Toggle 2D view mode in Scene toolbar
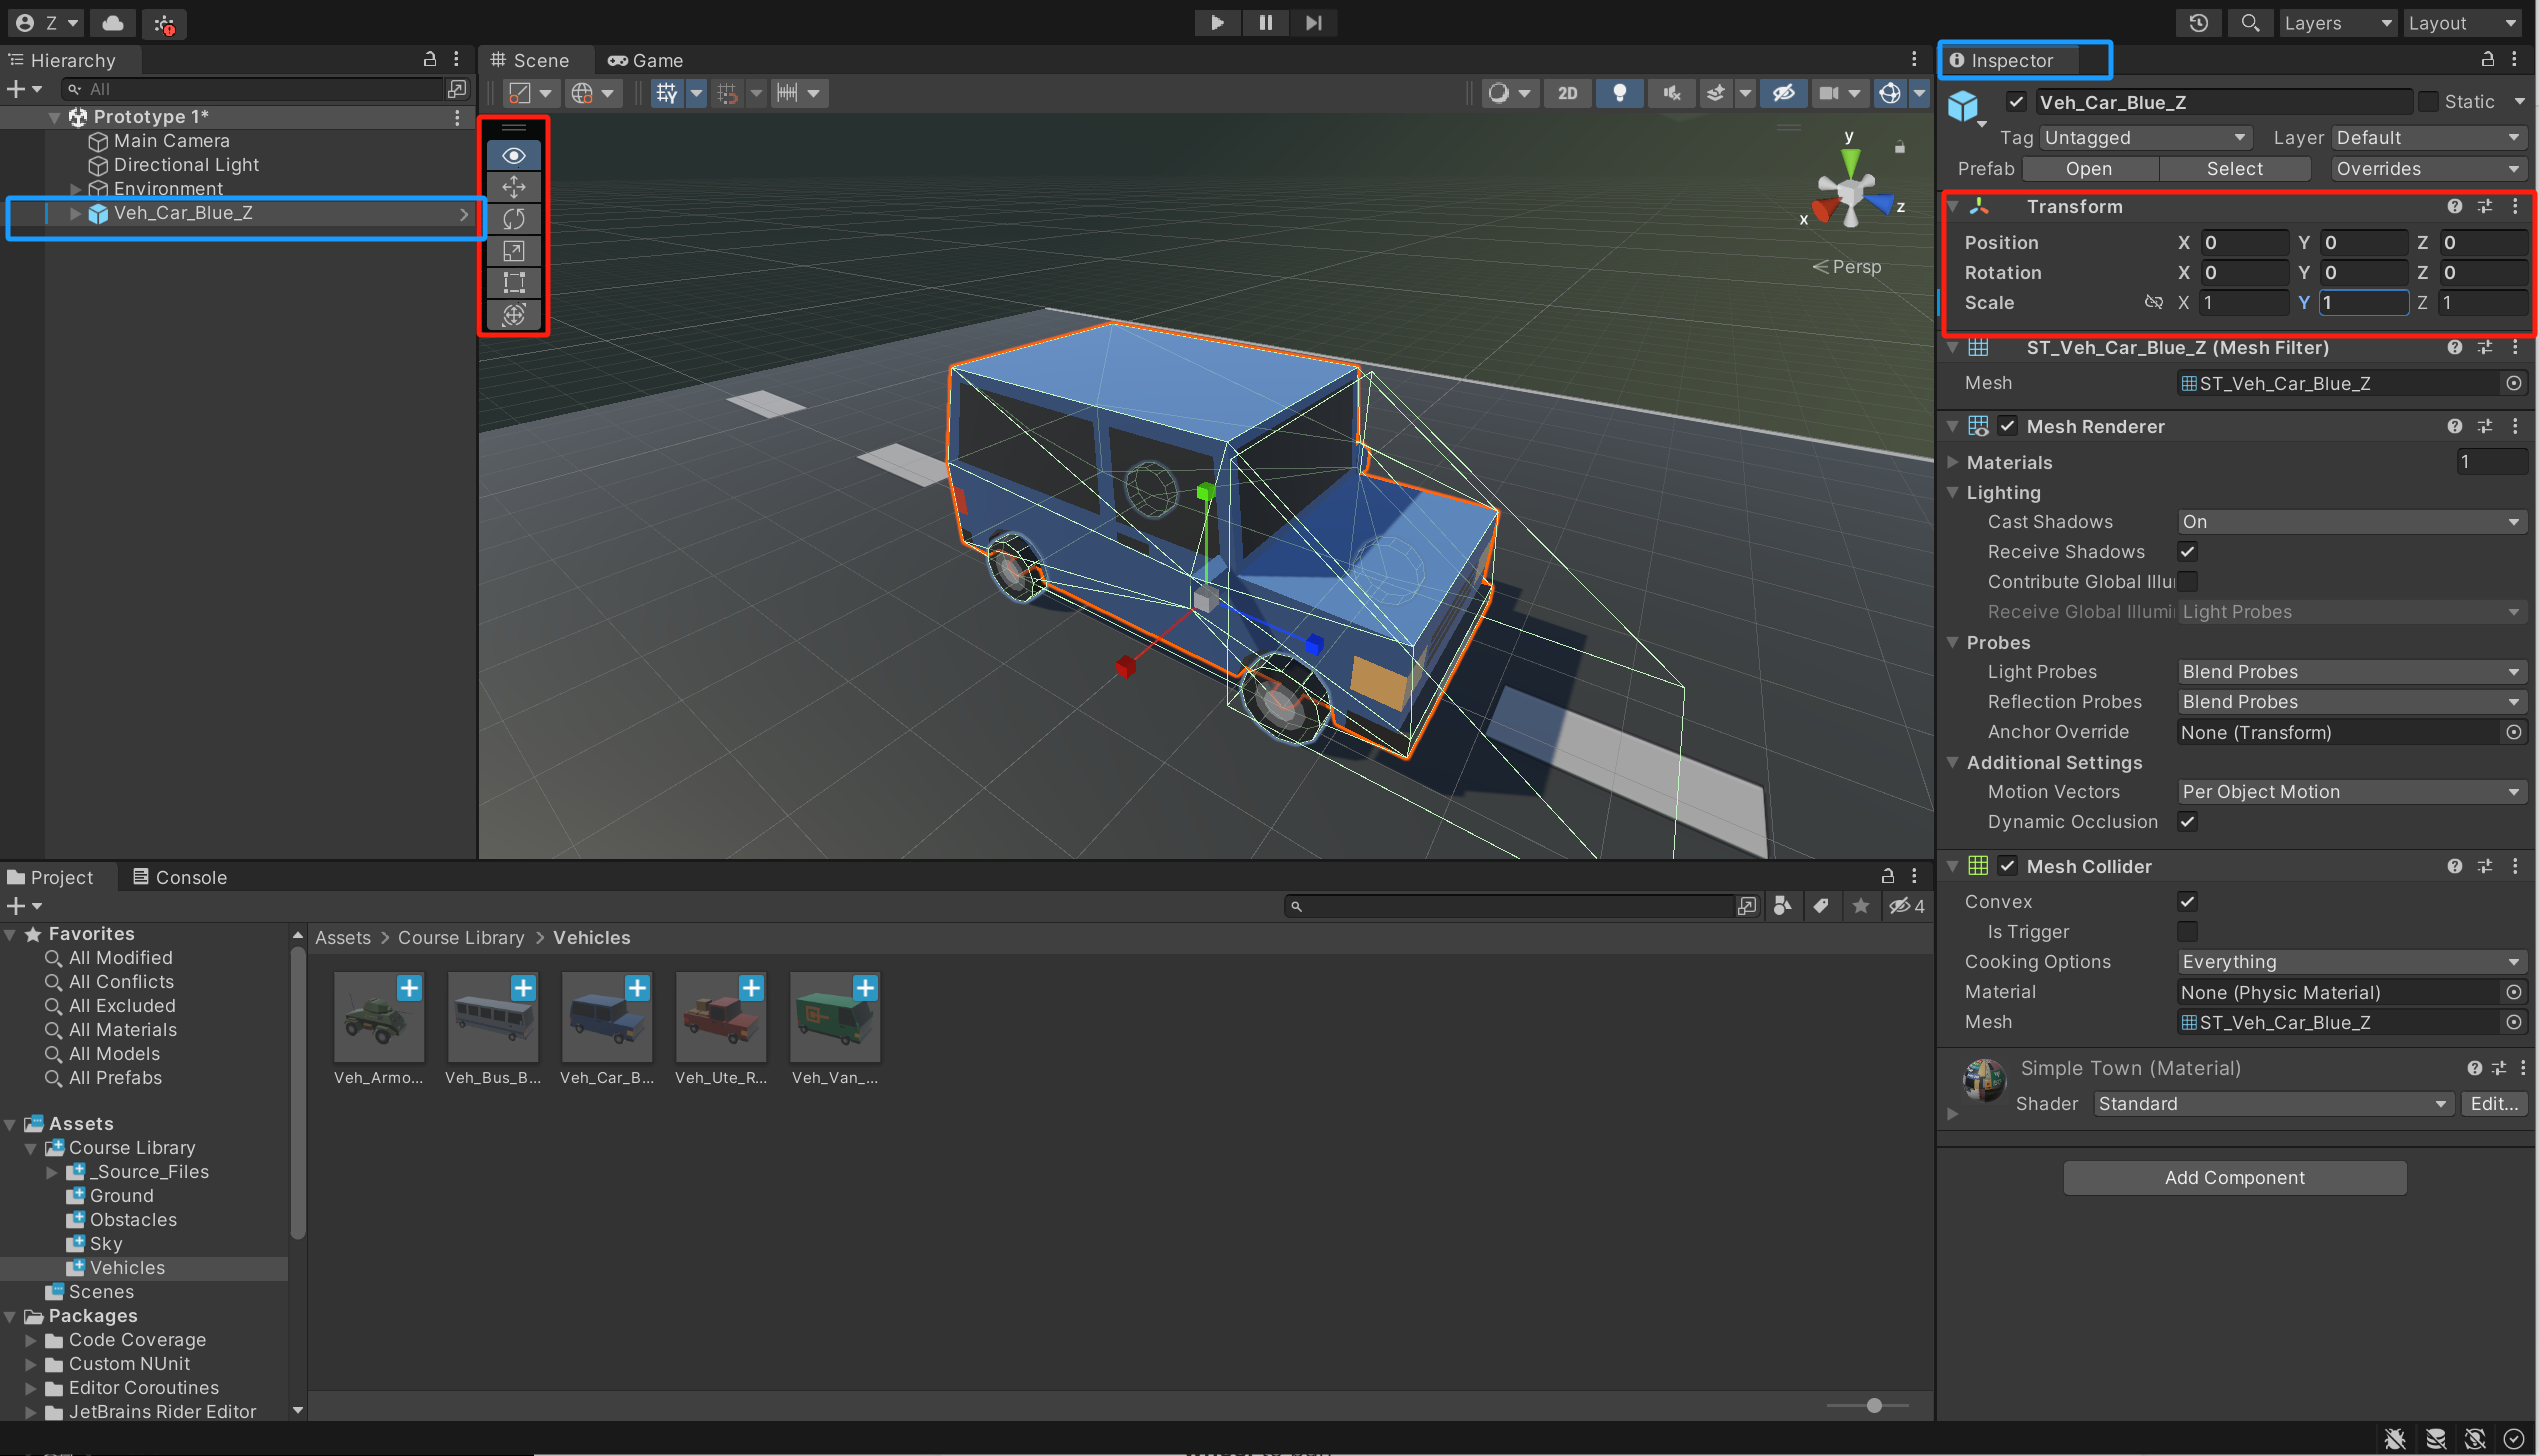Screen dimensions: 2539x1456 tap(1567, 93)
